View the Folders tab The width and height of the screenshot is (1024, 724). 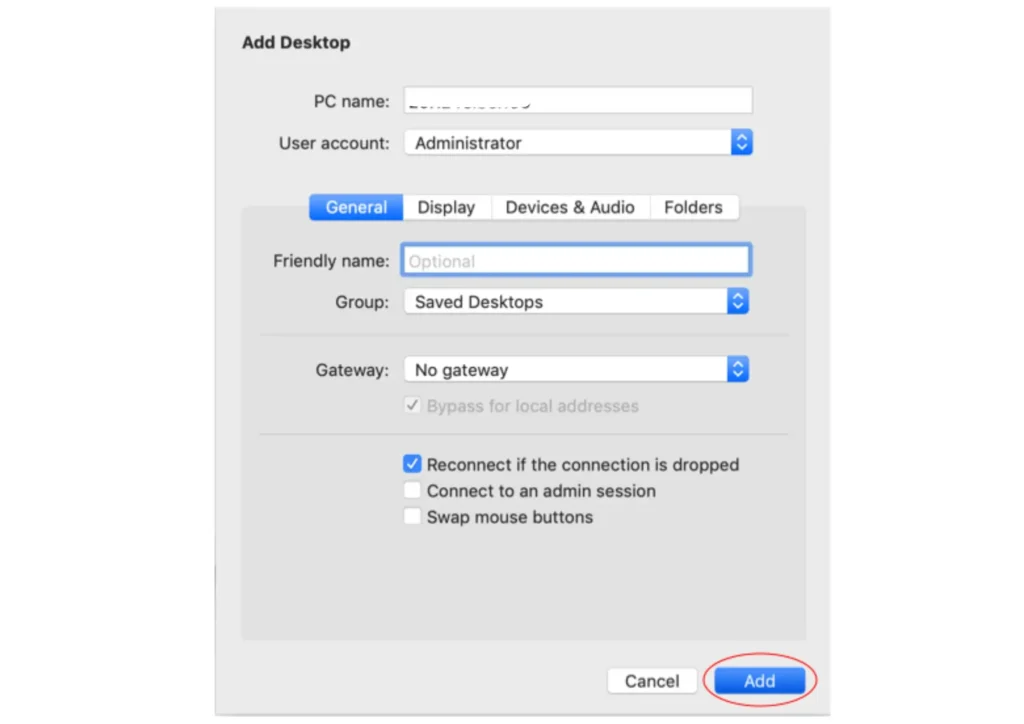(x=694, y=207)
